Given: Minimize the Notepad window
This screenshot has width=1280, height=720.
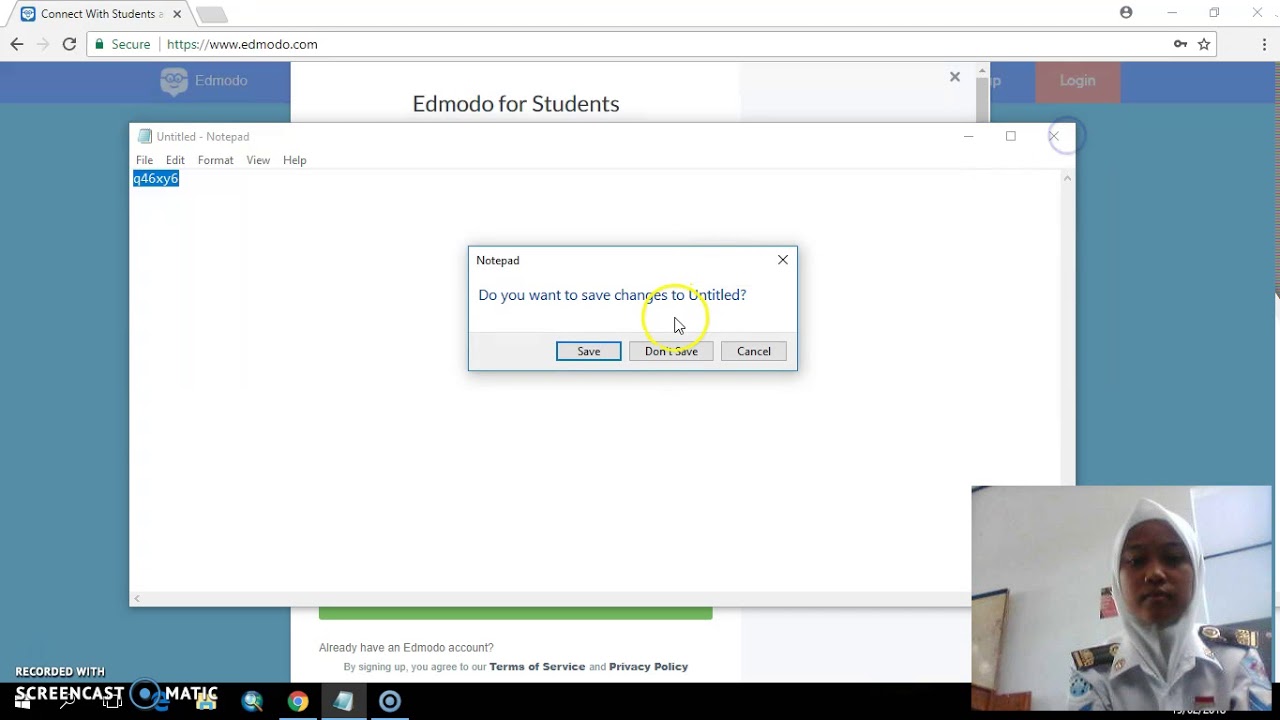Looking at the screenshot, I should [968, 136].
